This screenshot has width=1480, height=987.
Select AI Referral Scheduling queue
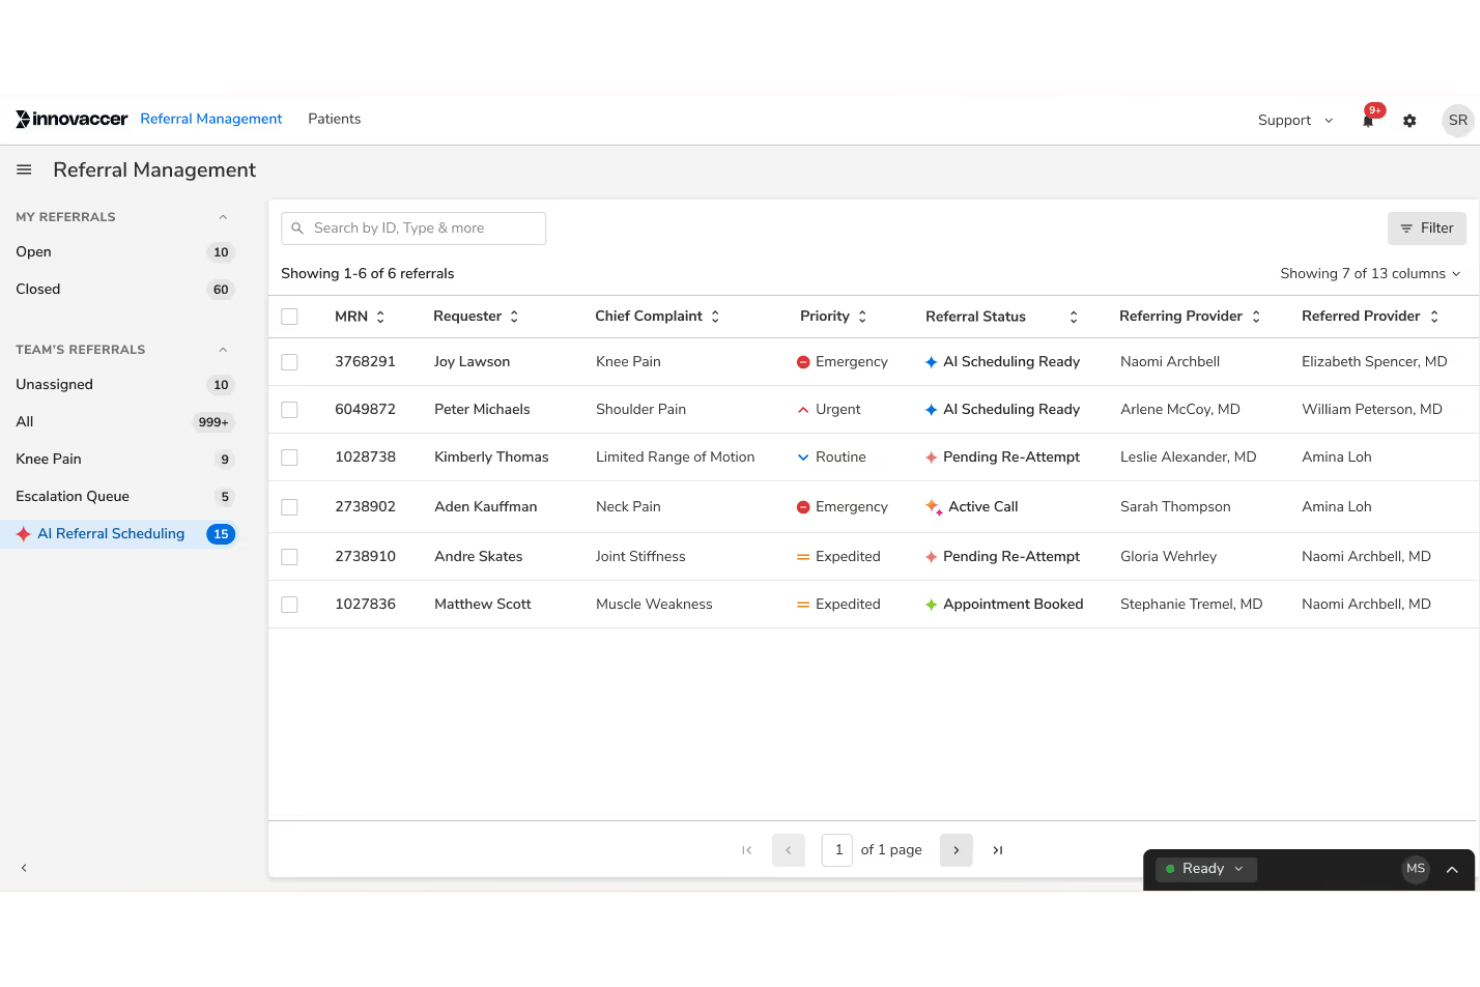coord(120,534)
